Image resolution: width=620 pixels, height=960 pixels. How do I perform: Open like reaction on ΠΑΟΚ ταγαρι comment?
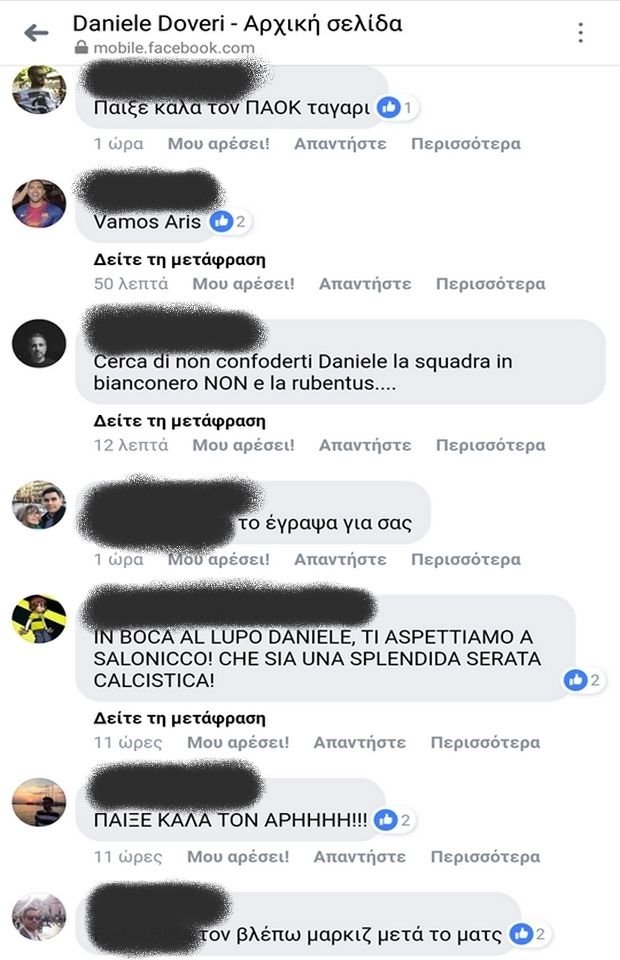[388, 108]
